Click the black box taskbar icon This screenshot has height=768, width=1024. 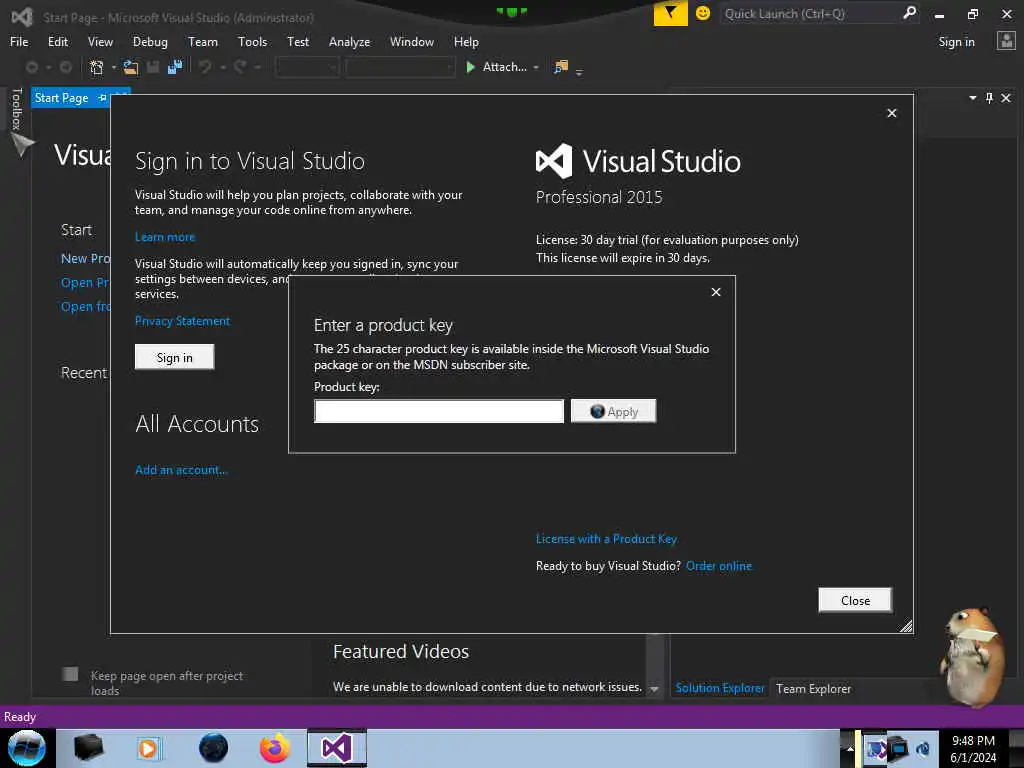(88, 748)
